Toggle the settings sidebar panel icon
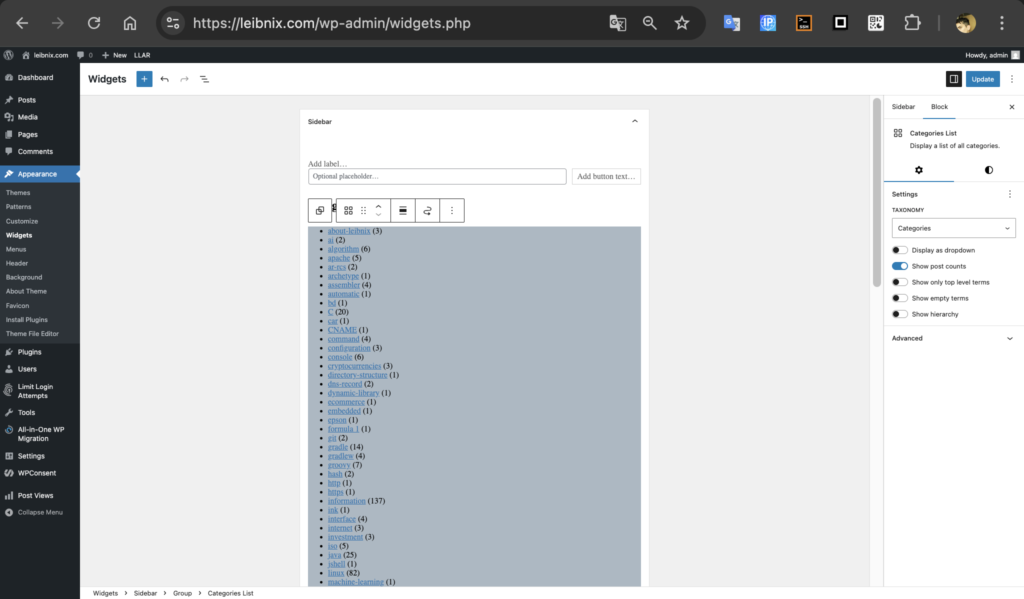 (953, 79)
